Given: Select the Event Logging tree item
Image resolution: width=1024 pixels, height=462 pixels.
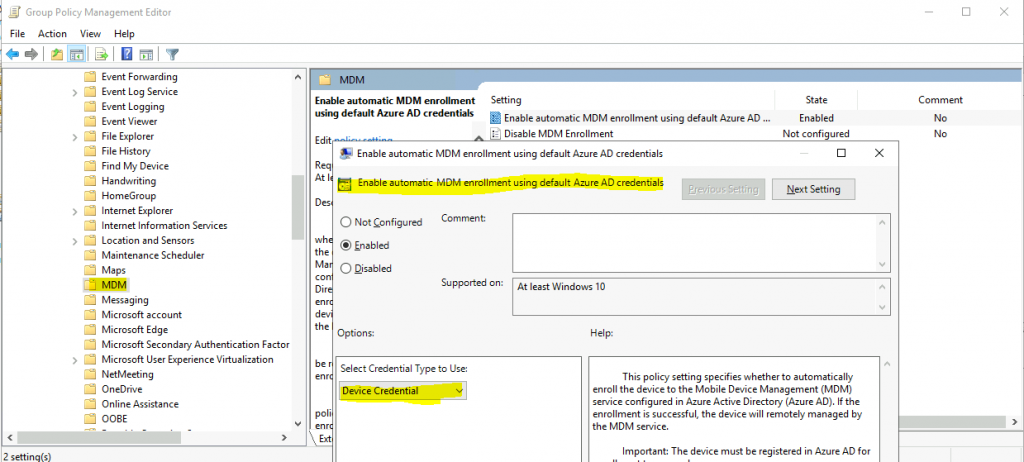Looking at the screenshot, I should 133,107.
